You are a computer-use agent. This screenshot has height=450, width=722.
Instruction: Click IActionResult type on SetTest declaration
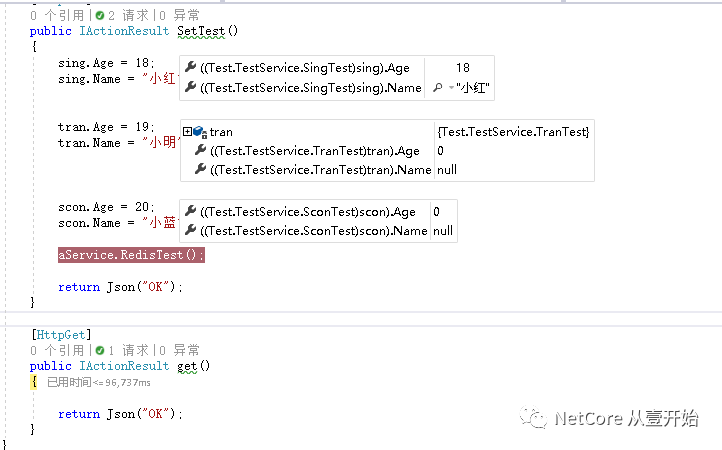click(x=124, y=31)
